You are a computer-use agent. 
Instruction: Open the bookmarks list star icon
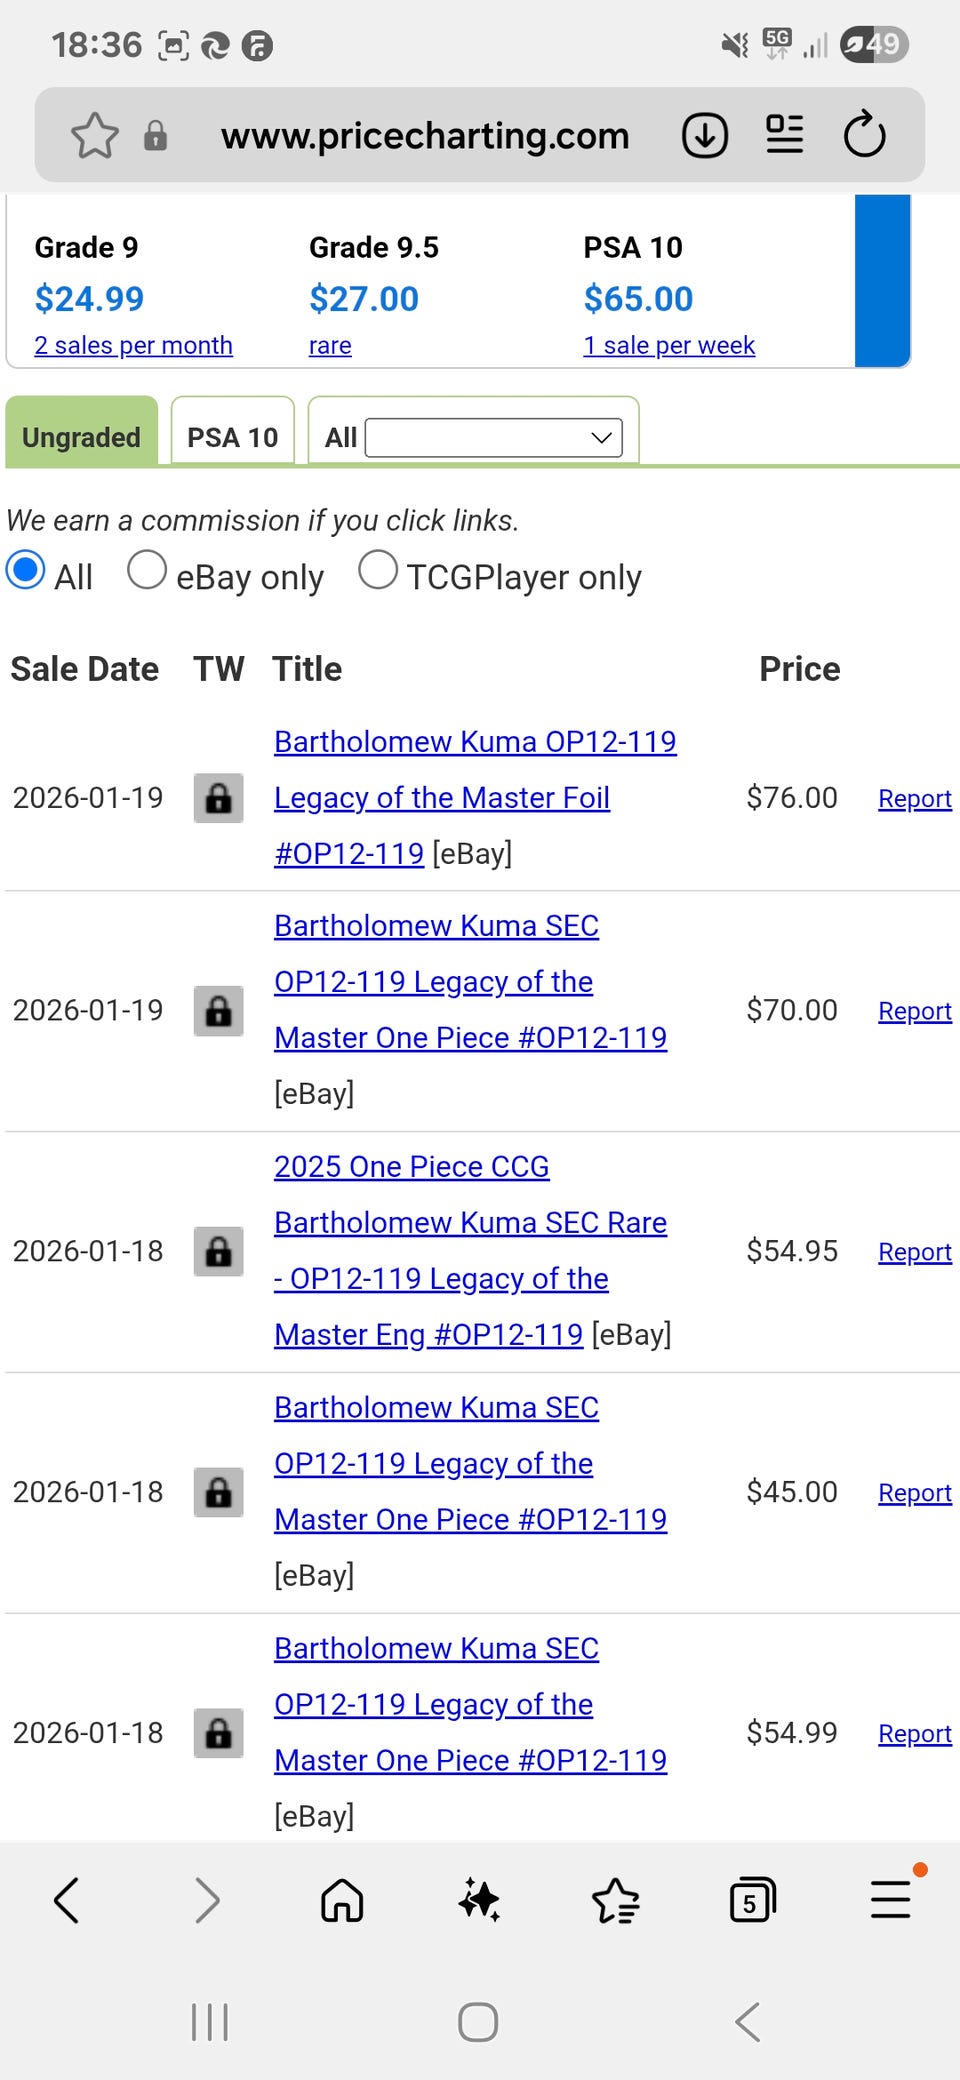tap(615, 1900)
